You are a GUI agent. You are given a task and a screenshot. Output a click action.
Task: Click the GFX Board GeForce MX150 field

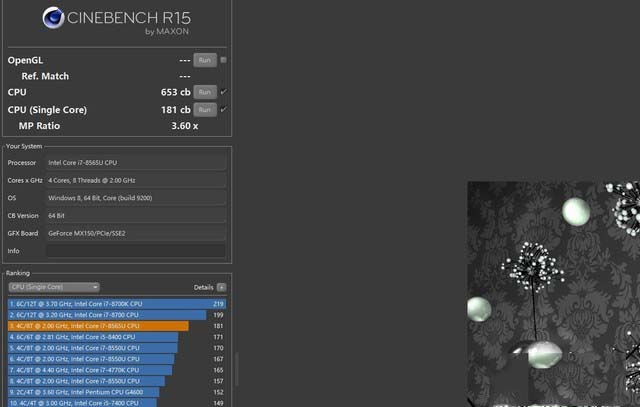136,234
